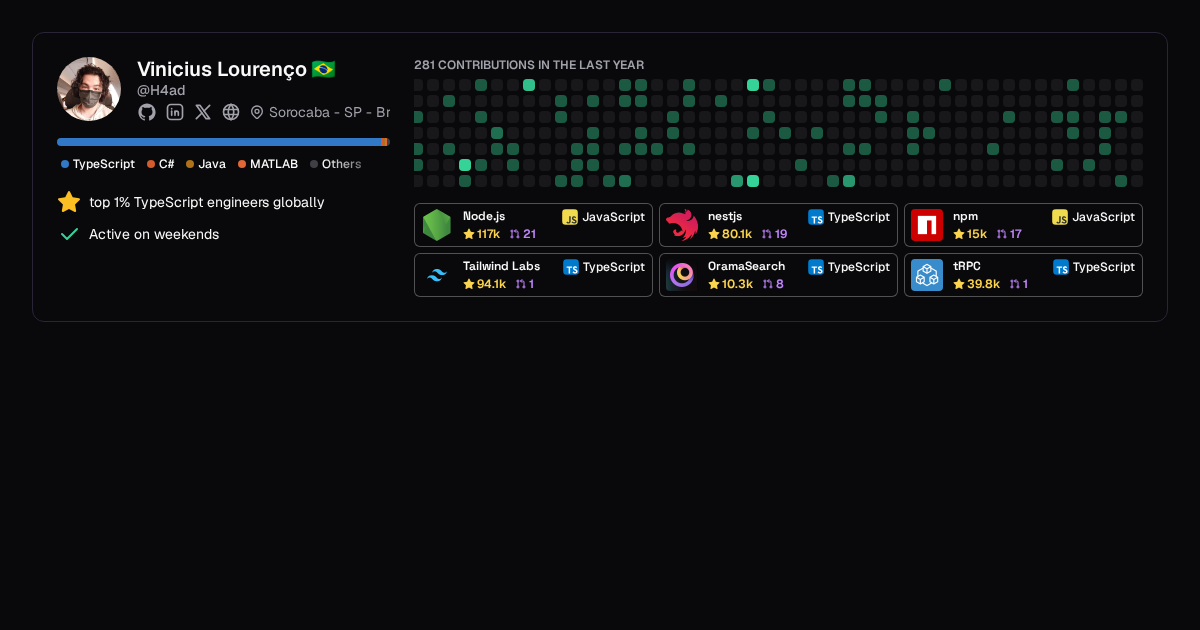Click the TypeScript blue legend dot
The height and width of the screenshot is (630, 1200).
tap(65, 164)
